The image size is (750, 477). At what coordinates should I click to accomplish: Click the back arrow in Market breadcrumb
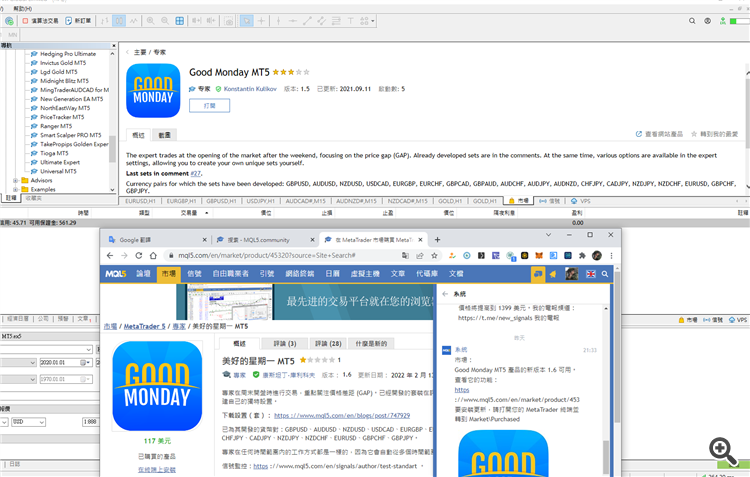(x=128, y=52)
